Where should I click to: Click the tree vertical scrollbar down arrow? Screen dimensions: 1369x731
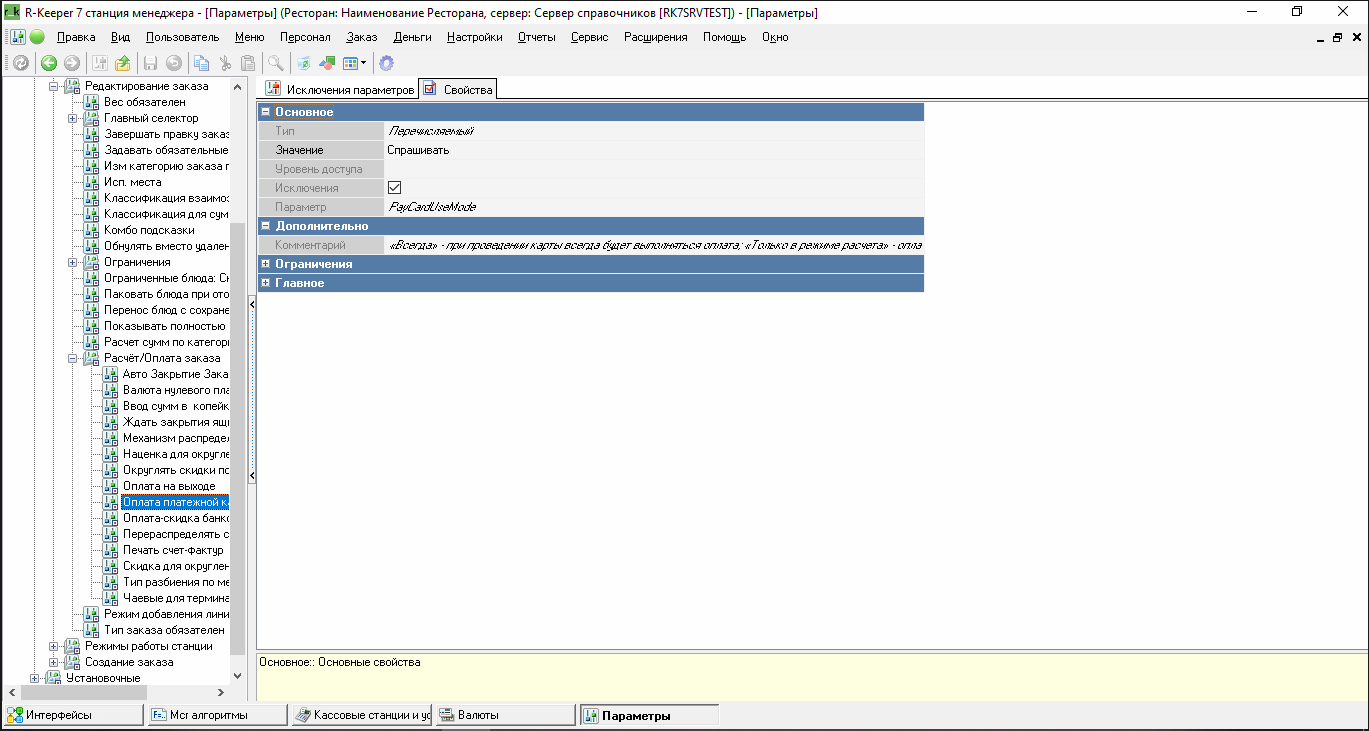pos(237,677)
